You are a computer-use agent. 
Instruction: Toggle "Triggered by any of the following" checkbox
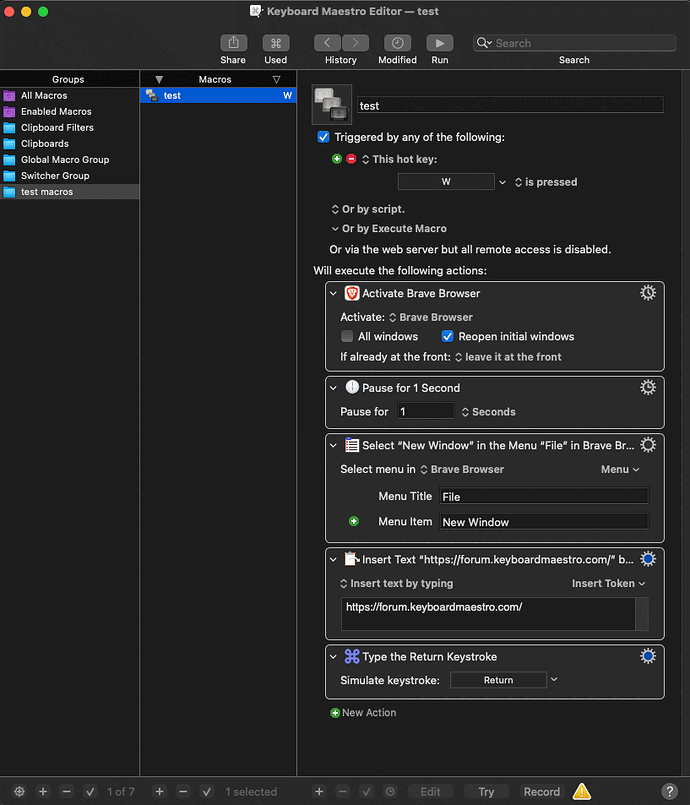[323, 137]
